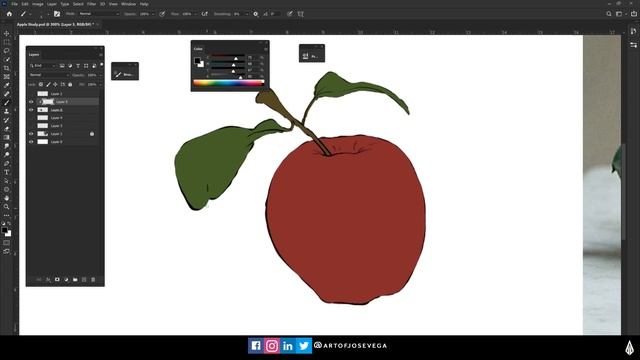Image resolution: width=640 pixels, height=360 pixels.
Task: Toggle airbrush build-up in options bar
Action: coord(204,14)
